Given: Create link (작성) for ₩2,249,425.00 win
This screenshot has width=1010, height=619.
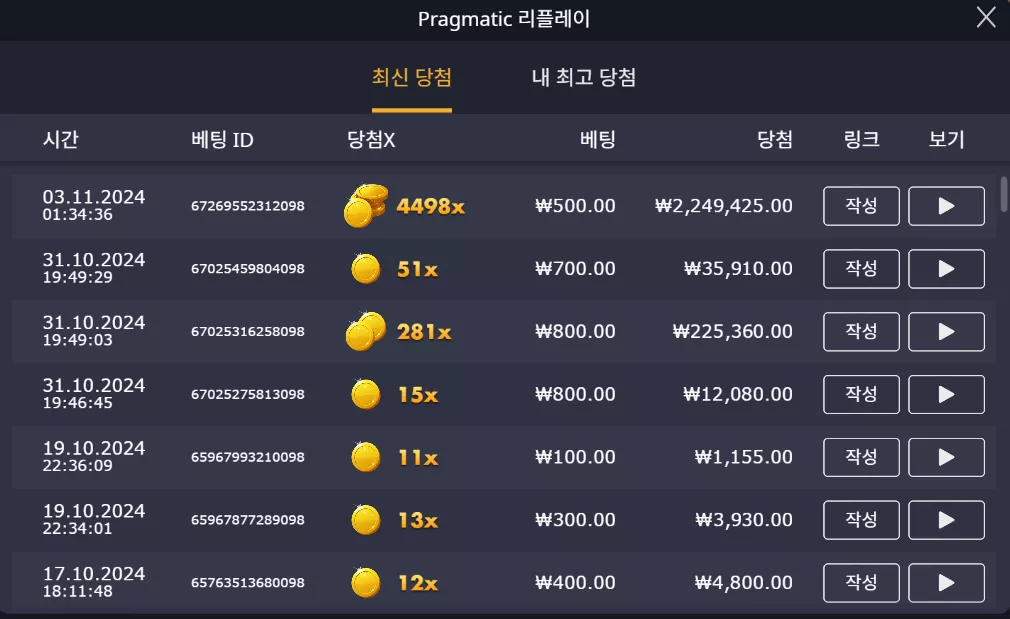Looking at the screenshot, I should tap(861, 206).
